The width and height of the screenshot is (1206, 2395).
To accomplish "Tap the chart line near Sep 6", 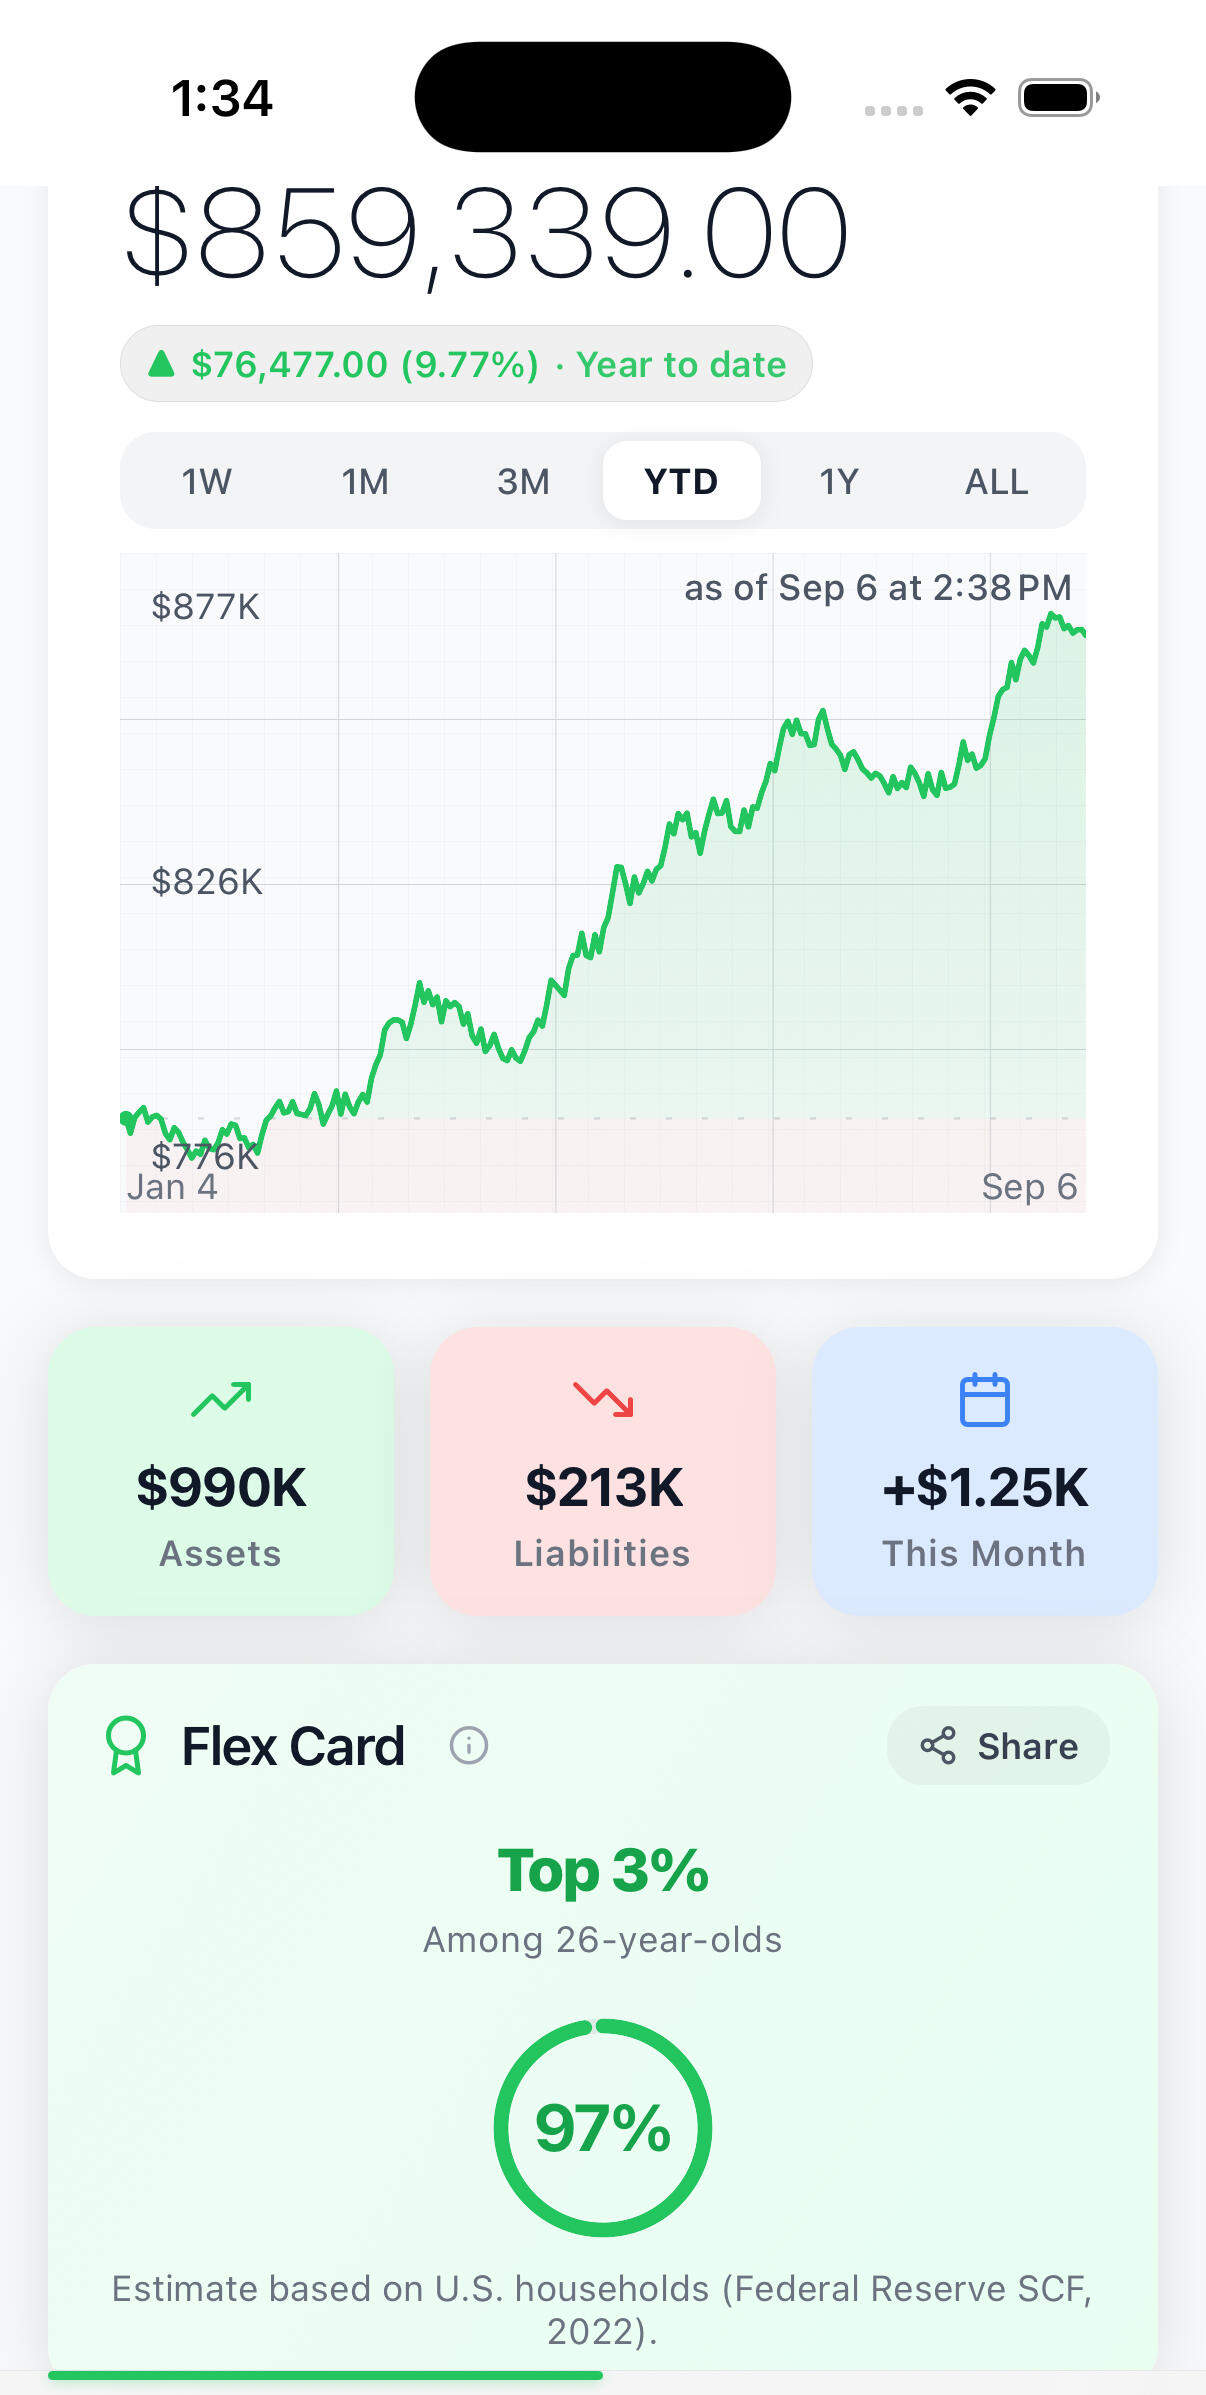I will (1078, 631).
